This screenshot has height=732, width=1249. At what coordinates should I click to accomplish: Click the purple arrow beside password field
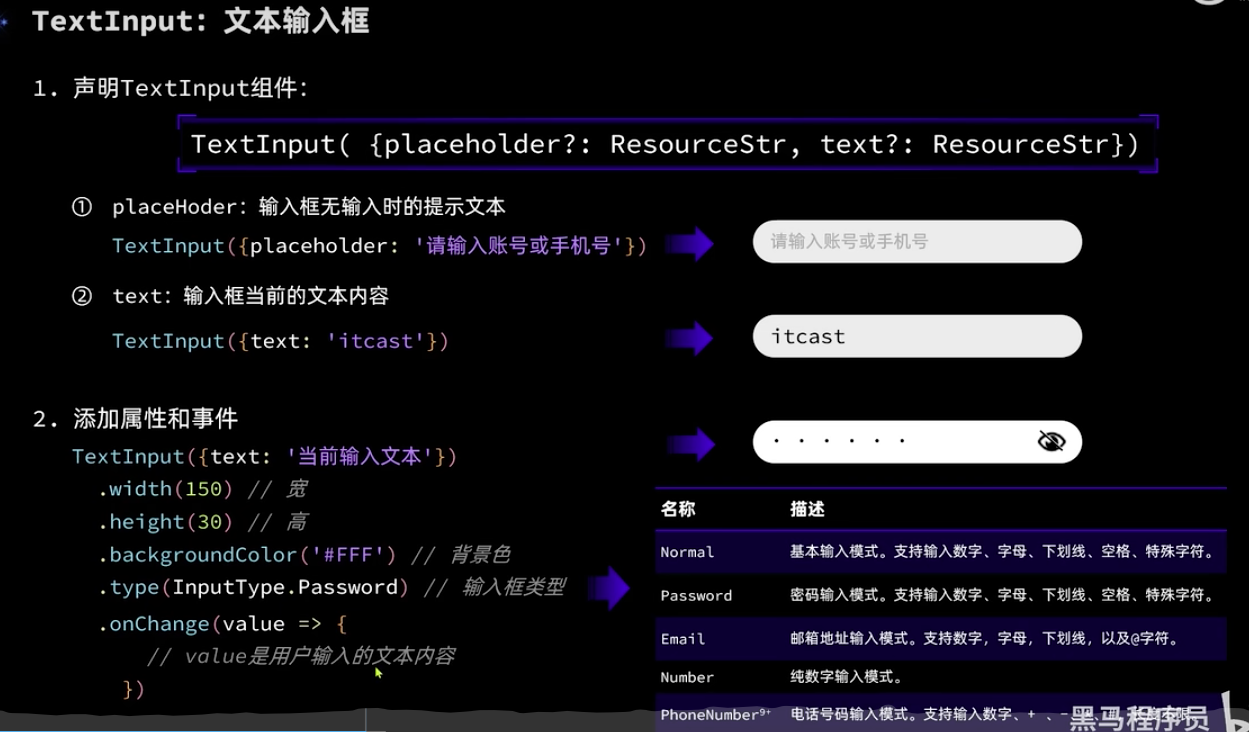690,444
